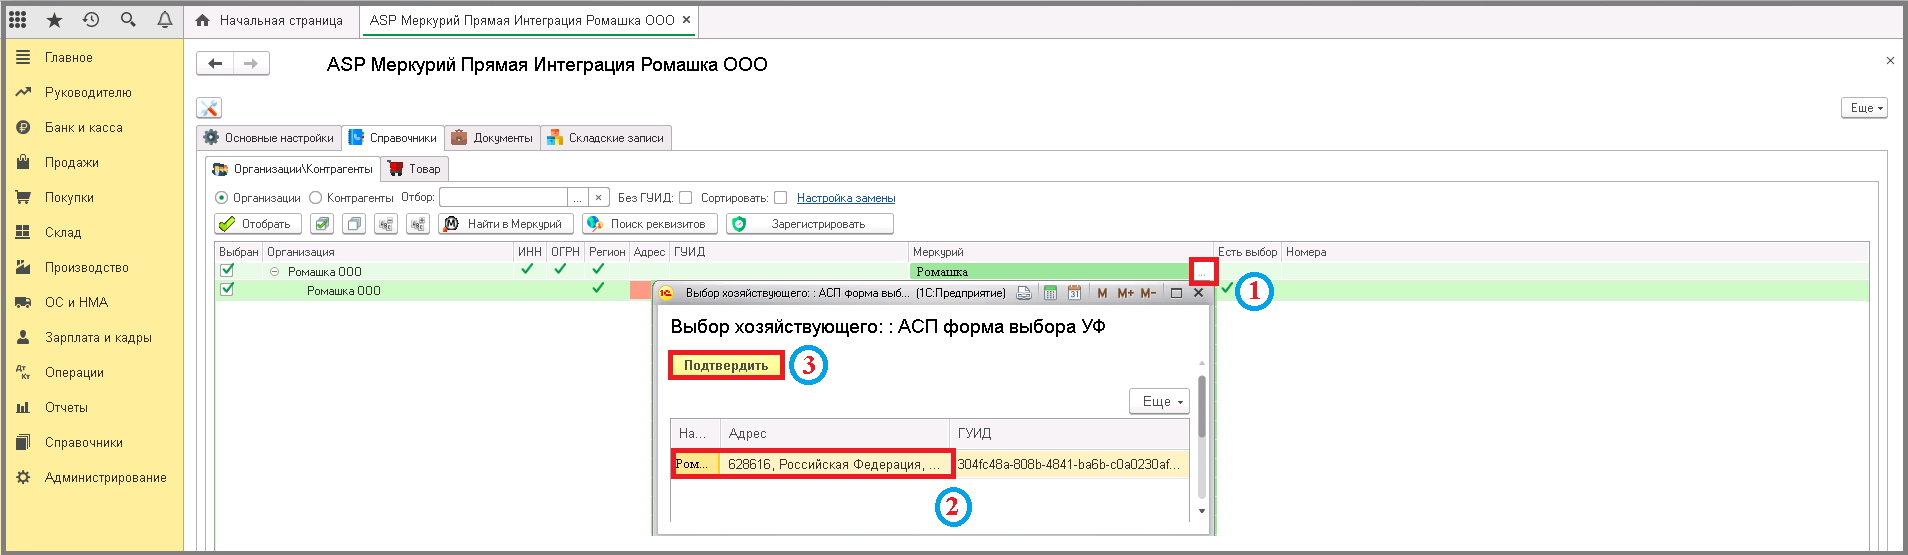Open Администрирование section in sidebar
The height and width of the screenshot is (555, 1908).
105,478
